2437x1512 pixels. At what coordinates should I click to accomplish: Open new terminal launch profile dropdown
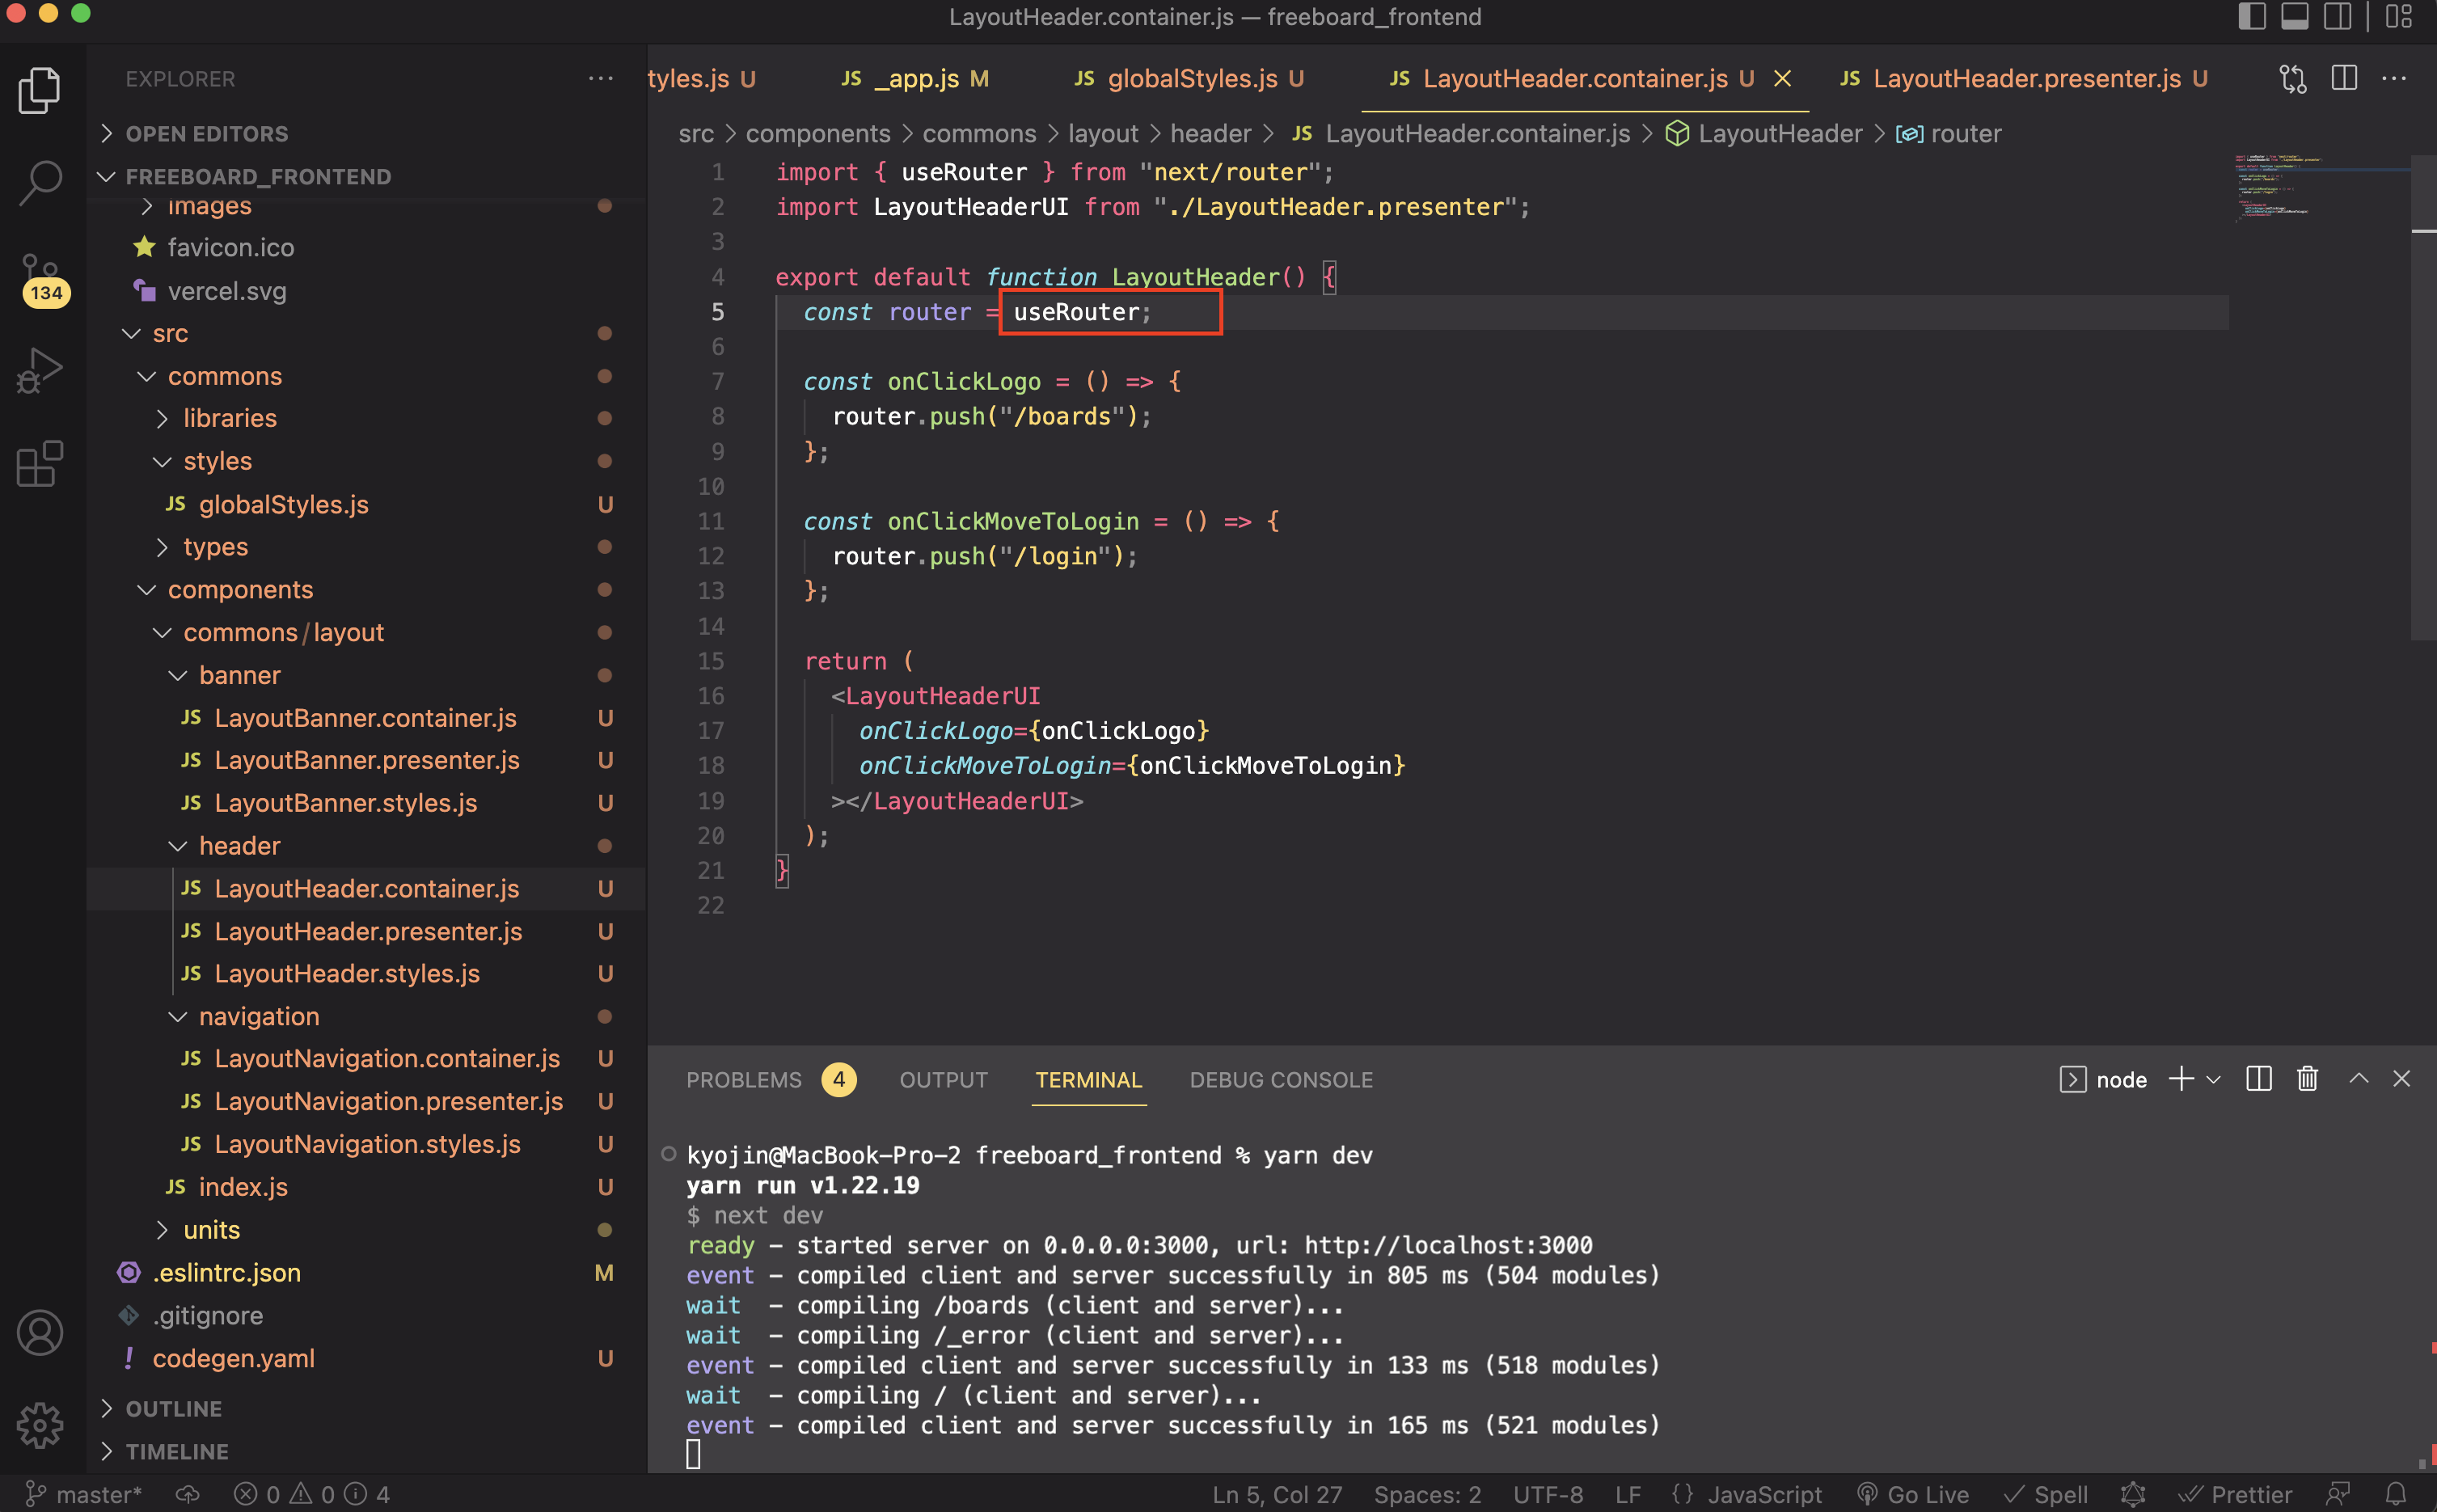(2213, 1080)
